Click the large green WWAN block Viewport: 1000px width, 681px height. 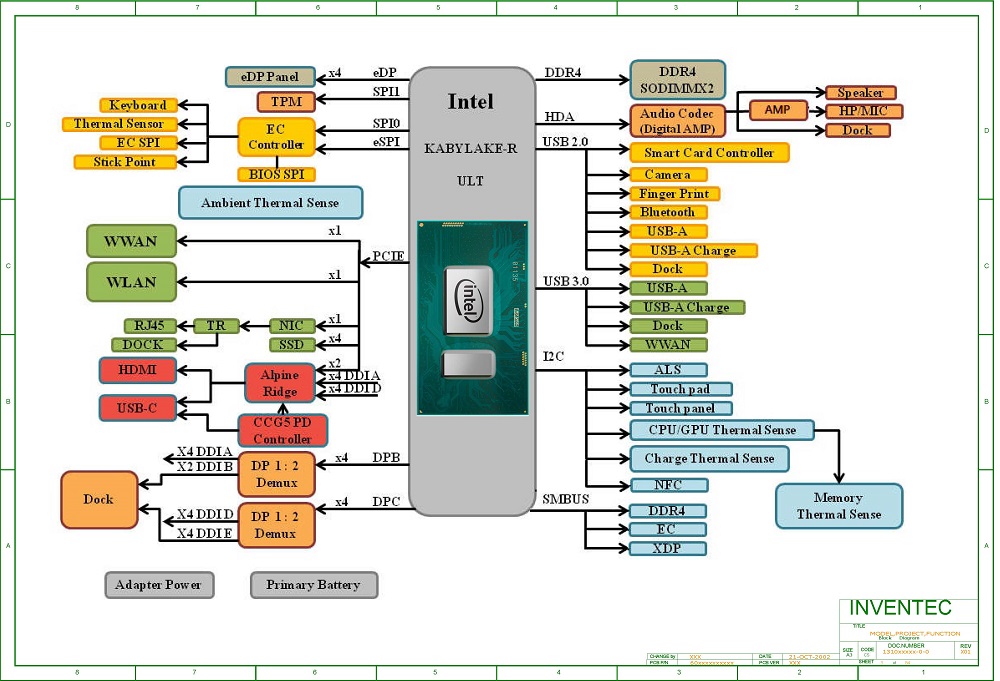131,241
